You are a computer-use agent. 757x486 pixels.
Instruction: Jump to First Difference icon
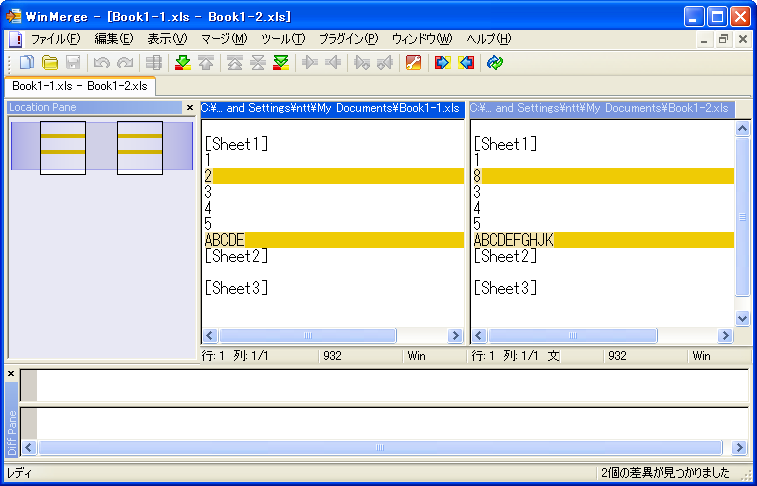tap(235, 62)
